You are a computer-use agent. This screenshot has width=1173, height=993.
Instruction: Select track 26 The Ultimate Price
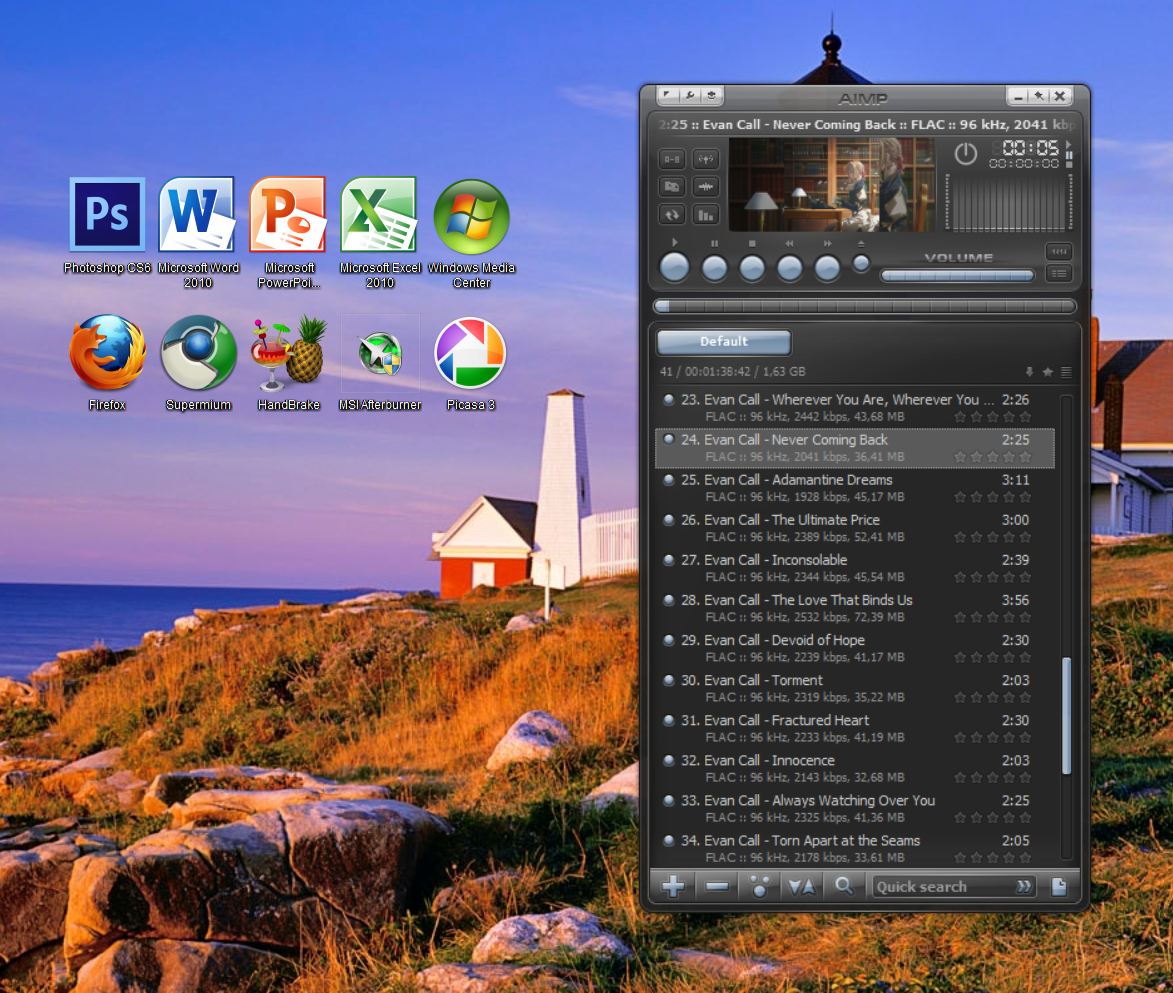click(855, 528)
